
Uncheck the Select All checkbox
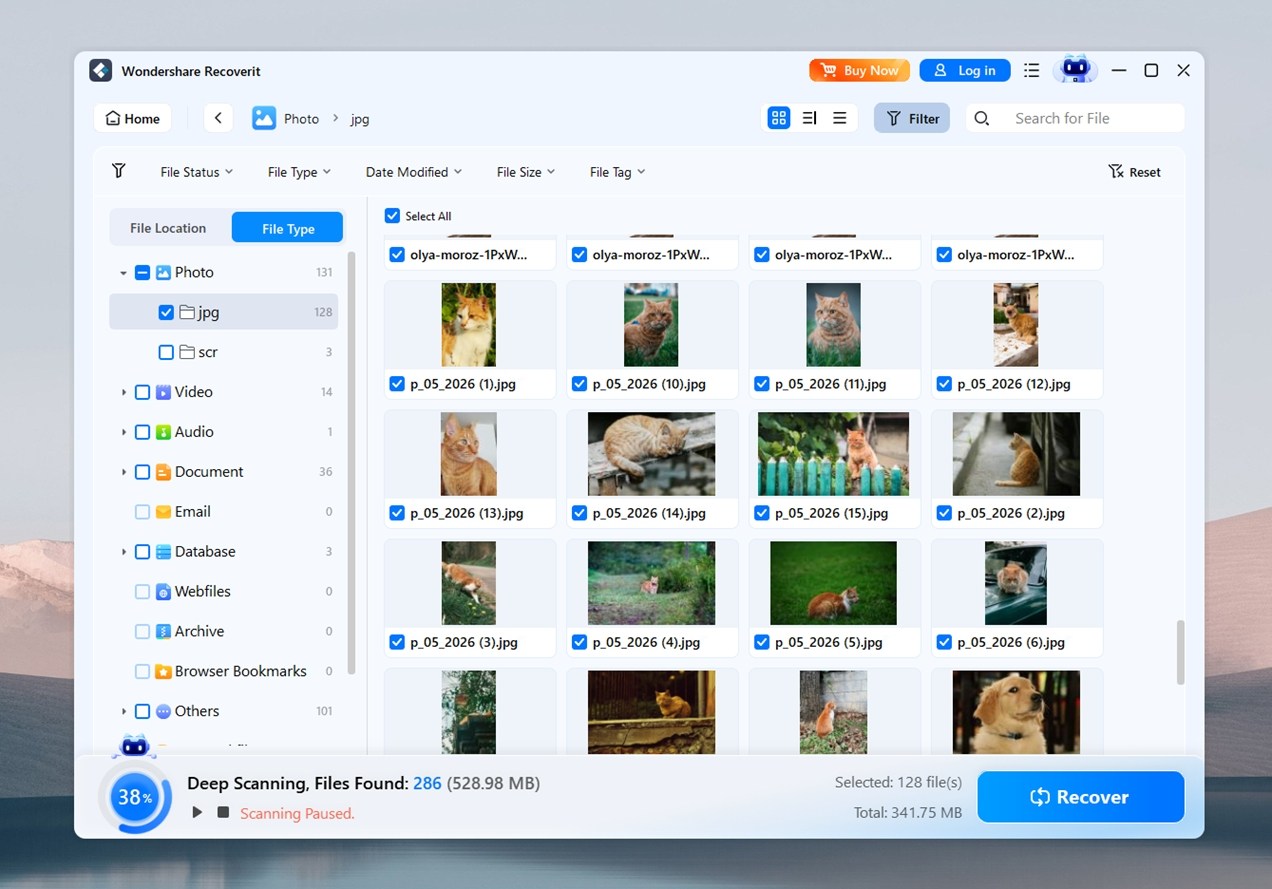392,216
